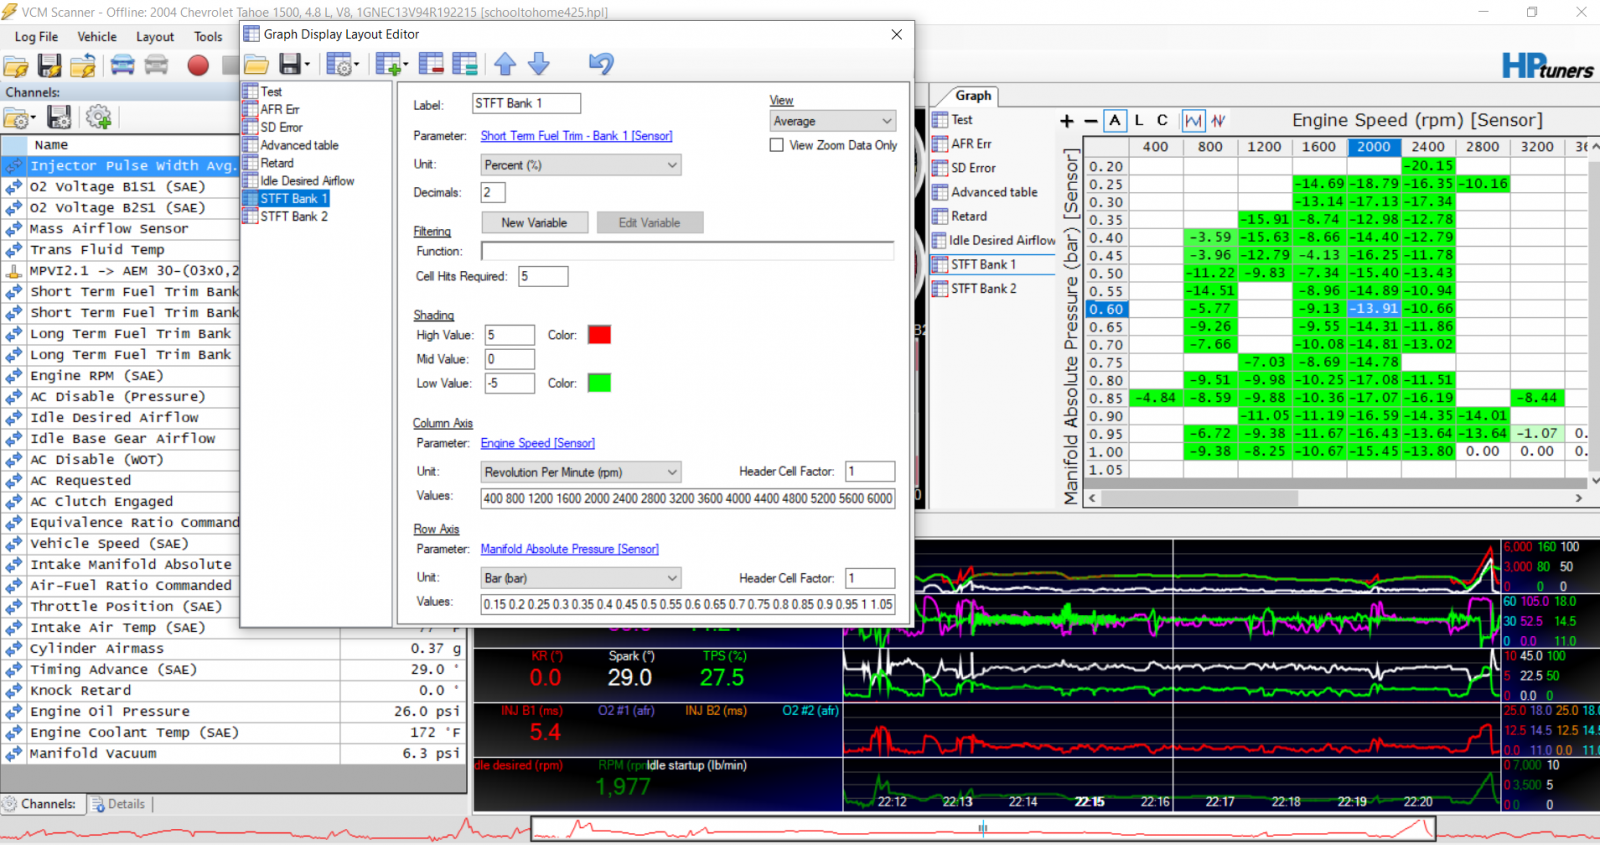Select STFT Bank 2 in editor list
Viewport: 1600px width, 845px height.
(x=294, y=216)
